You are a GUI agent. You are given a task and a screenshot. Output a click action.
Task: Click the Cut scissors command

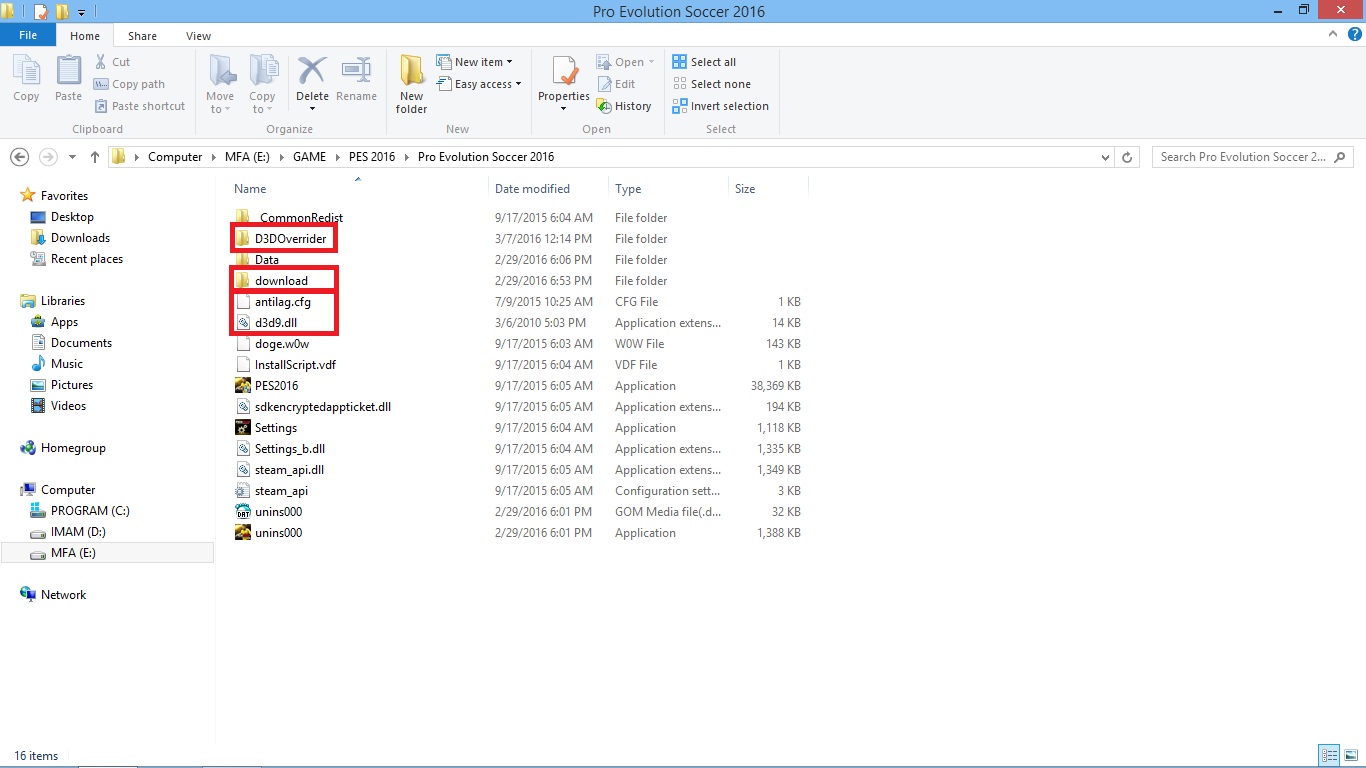coord(112,62)
